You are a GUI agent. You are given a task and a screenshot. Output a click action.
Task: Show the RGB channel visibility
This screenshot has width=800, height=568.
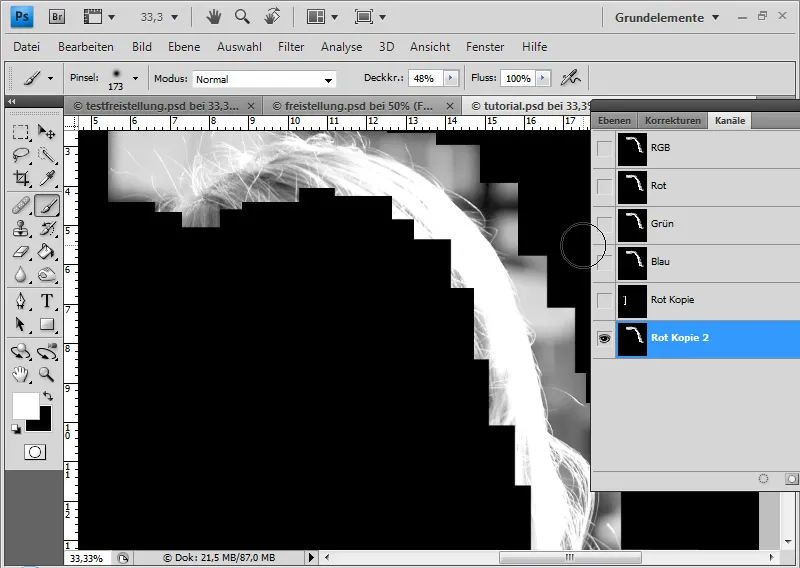(604, 149)
